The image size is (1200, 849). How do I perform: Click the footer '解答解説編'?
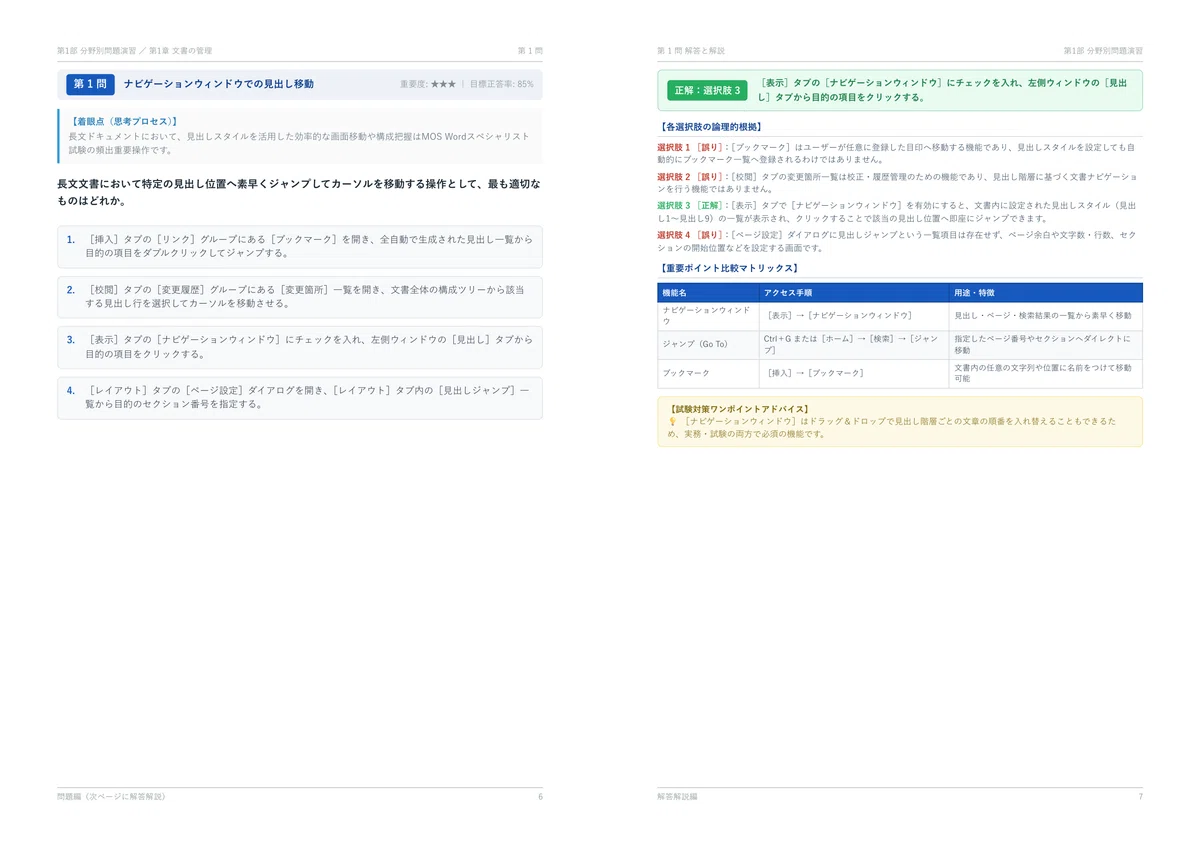pyautogui.click(x=677, y=797)
